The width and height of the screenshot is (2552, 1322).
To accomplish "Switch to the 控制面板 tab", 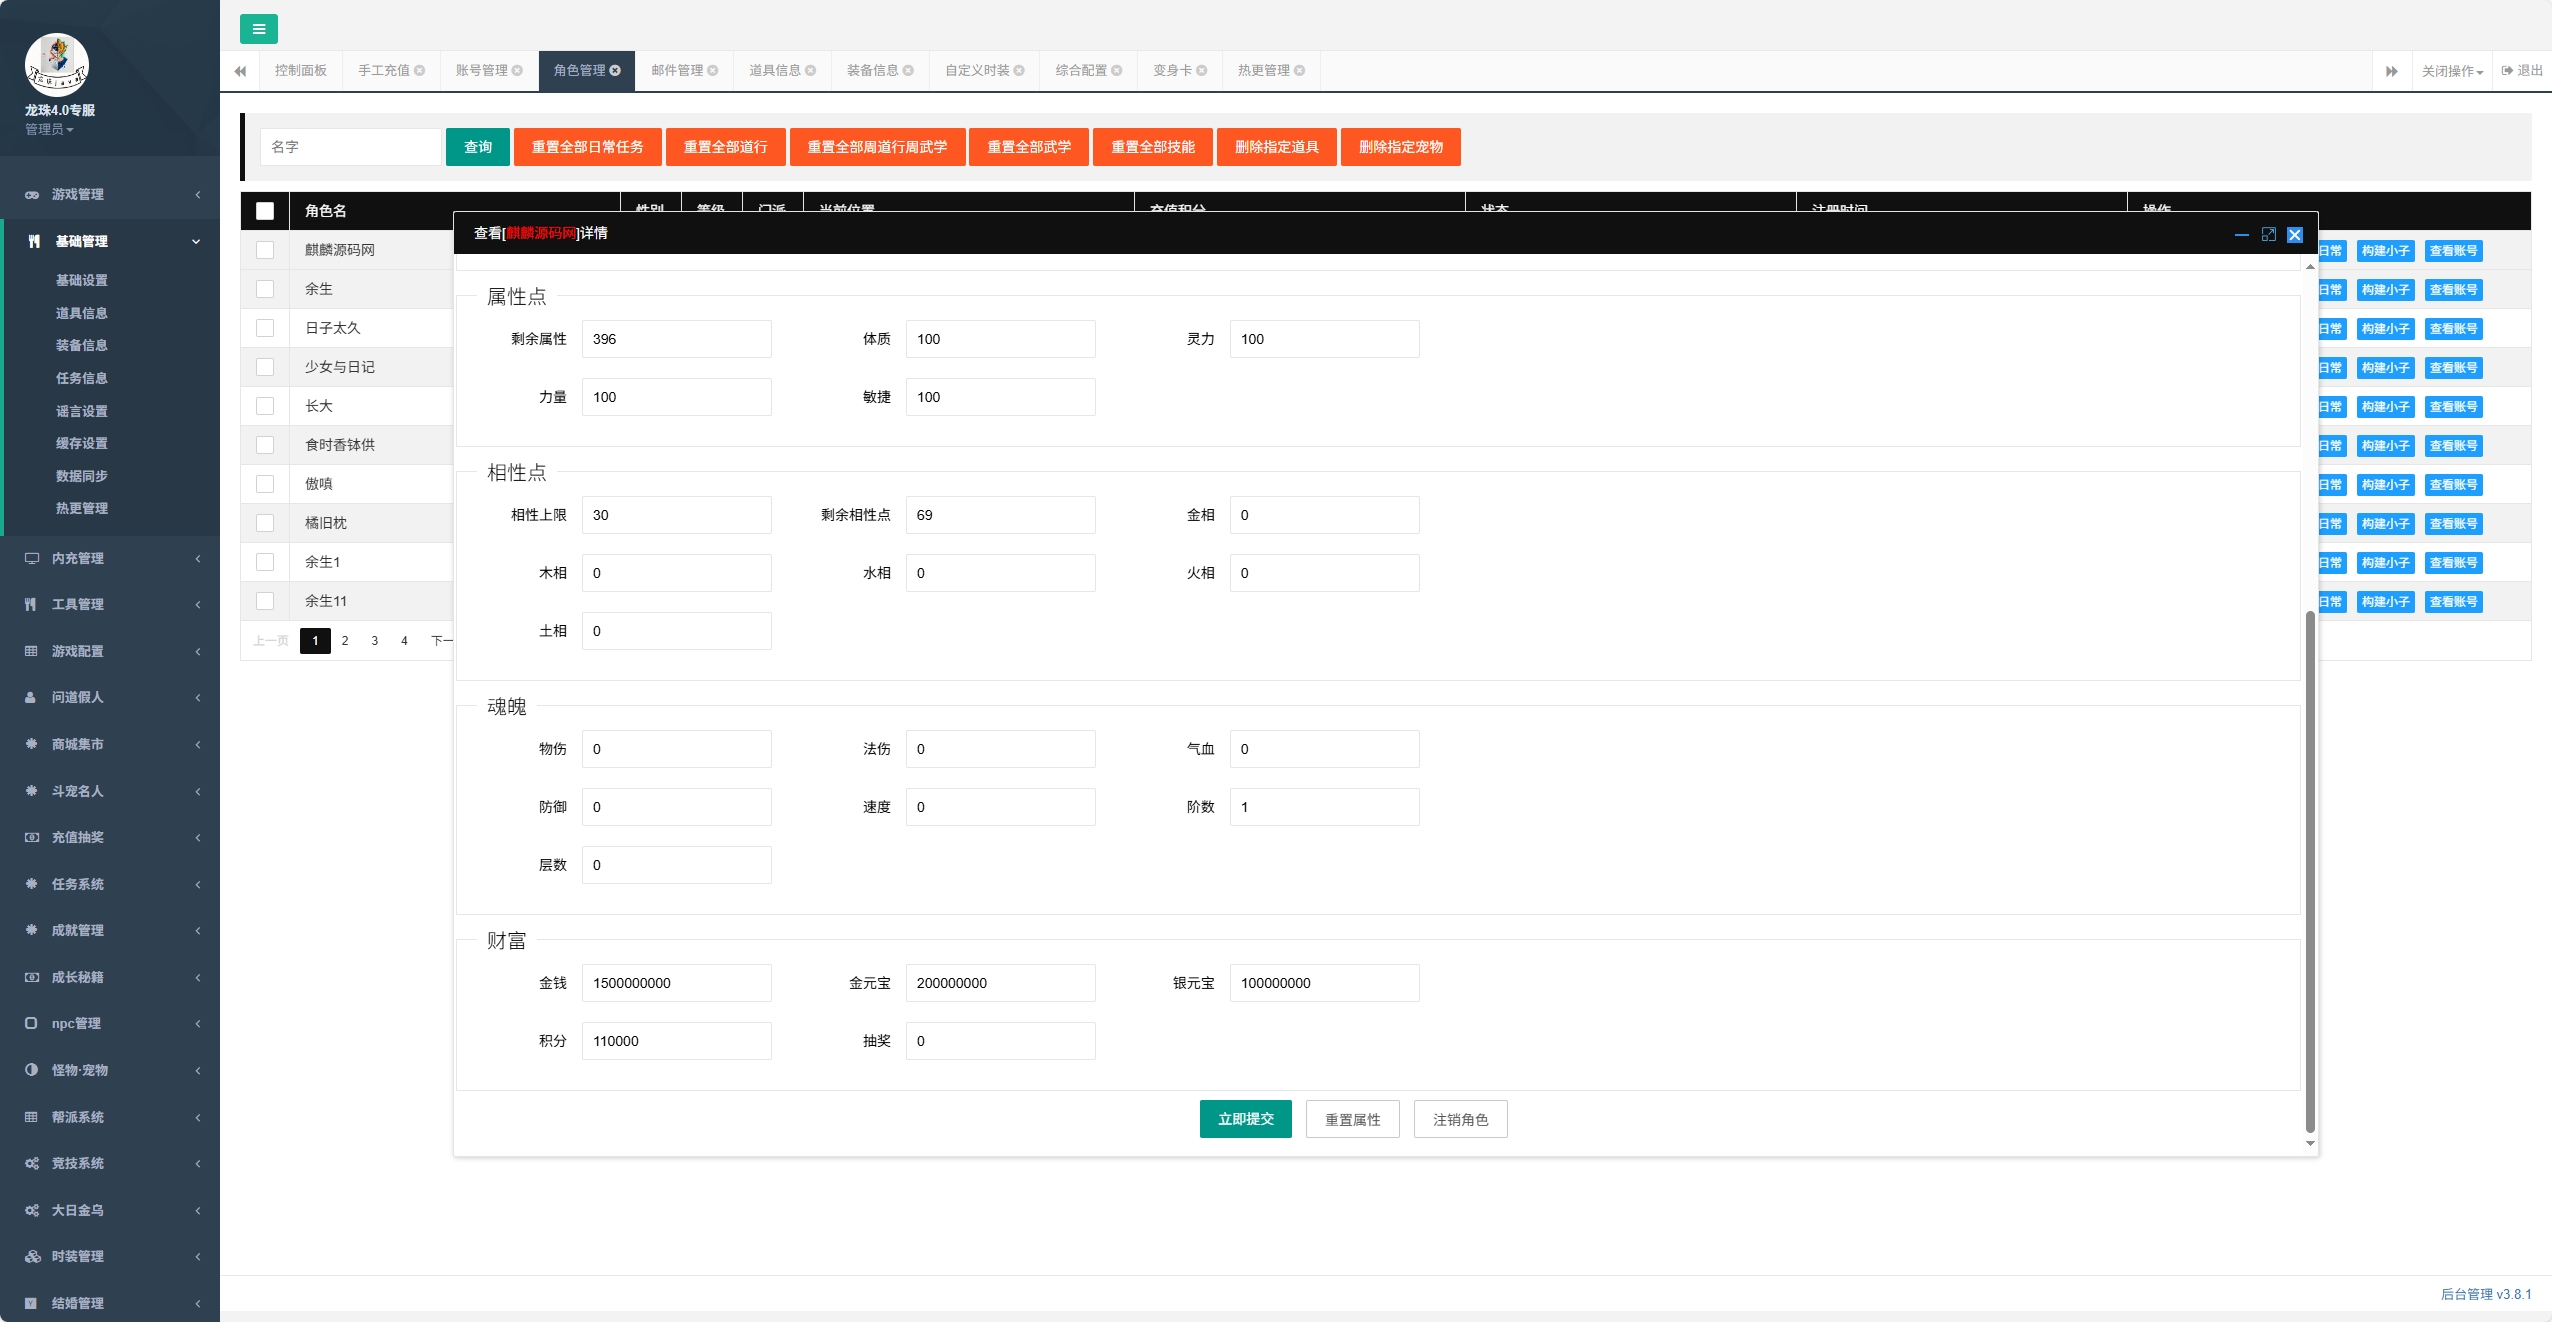I will (301, 71).
